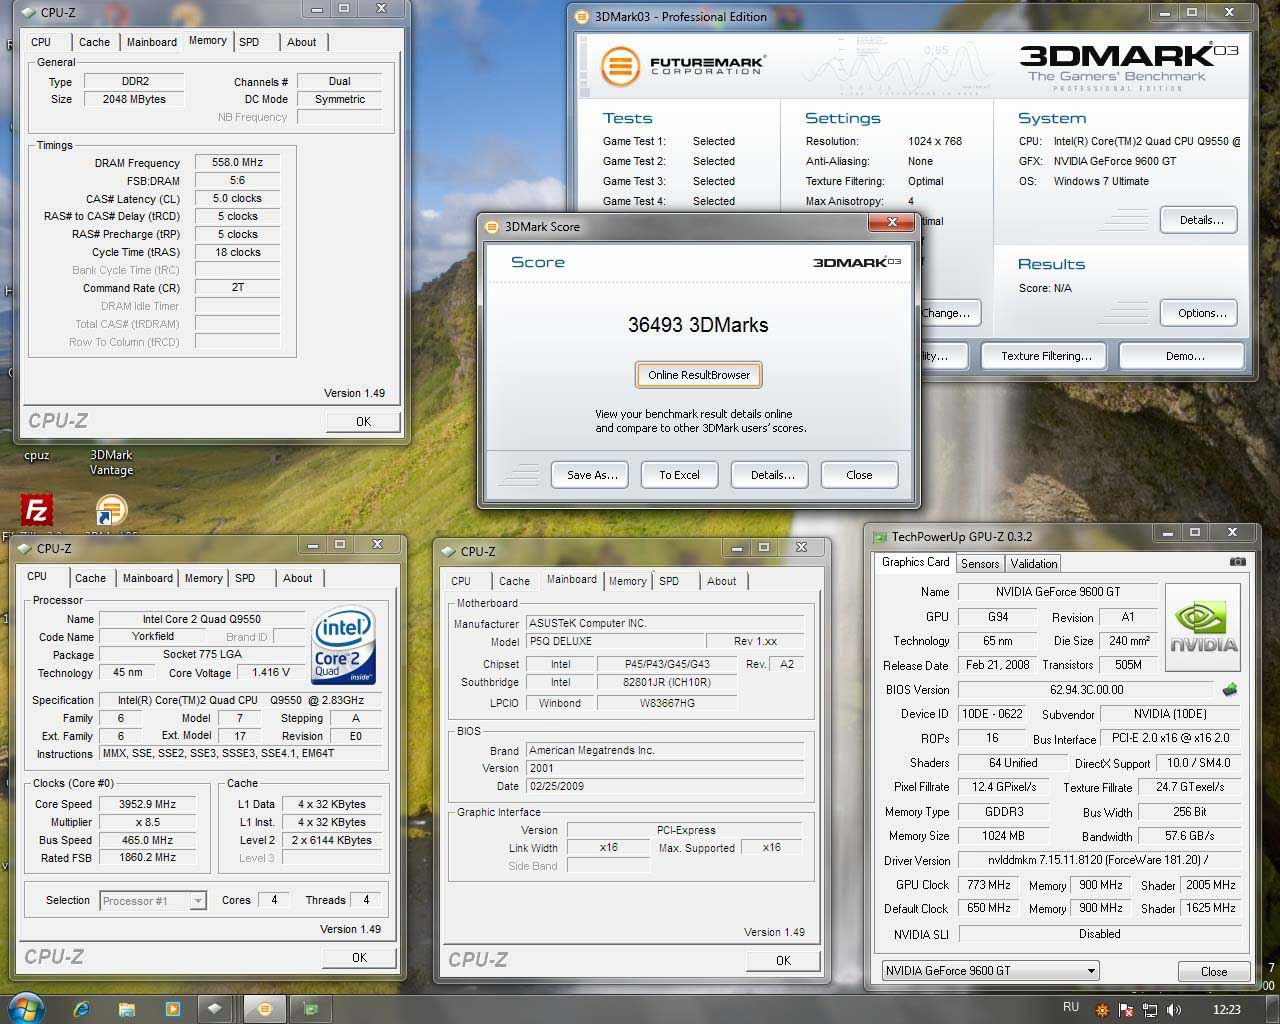Screen dimensions: 1280x1024
Task: Click the GPU-Z screenshot camera icon
Action: pyautogui.click(x=1237, y=562)
